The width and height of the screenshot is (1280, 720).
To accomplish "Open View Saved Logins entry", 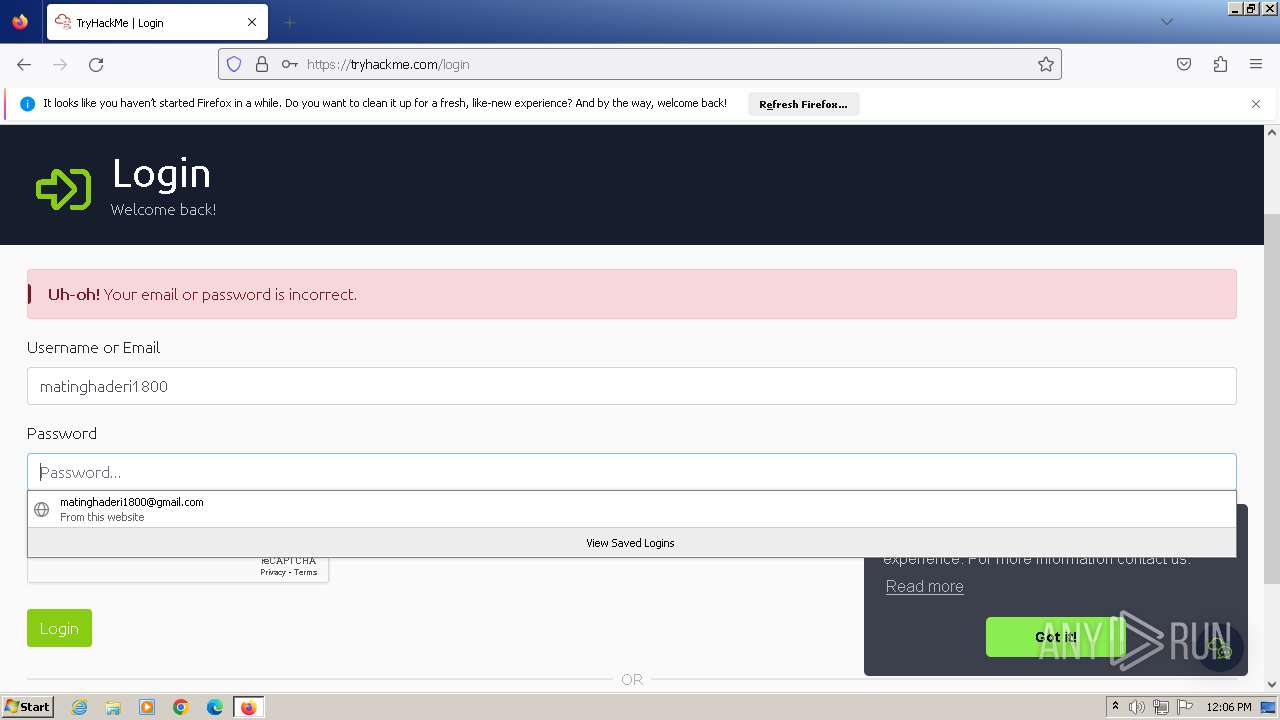I will click(x=632, y=543).
